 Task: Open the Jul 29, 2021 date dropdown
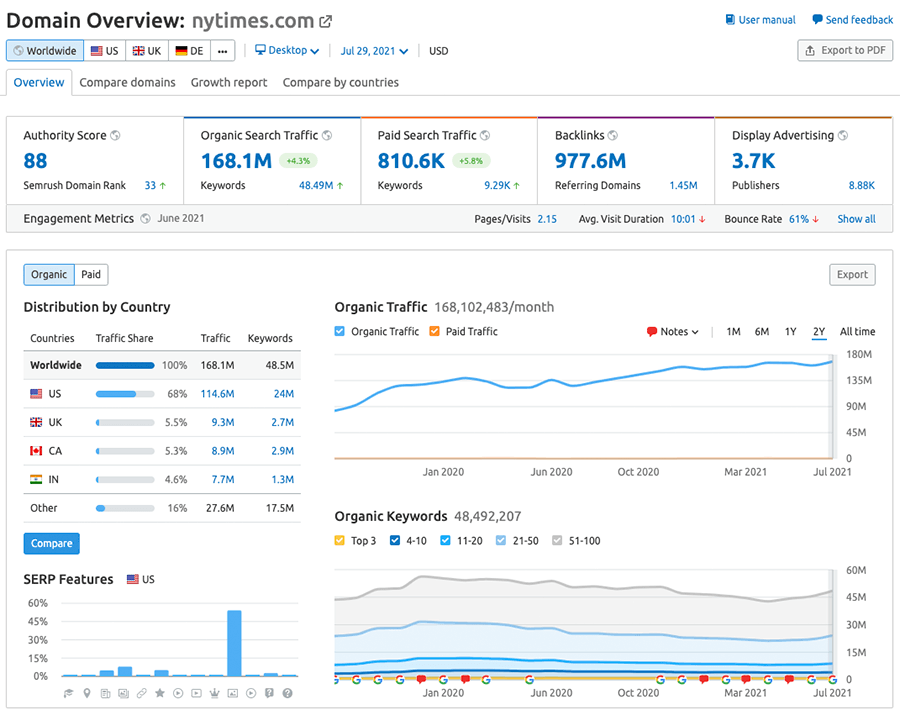point(374,51)
